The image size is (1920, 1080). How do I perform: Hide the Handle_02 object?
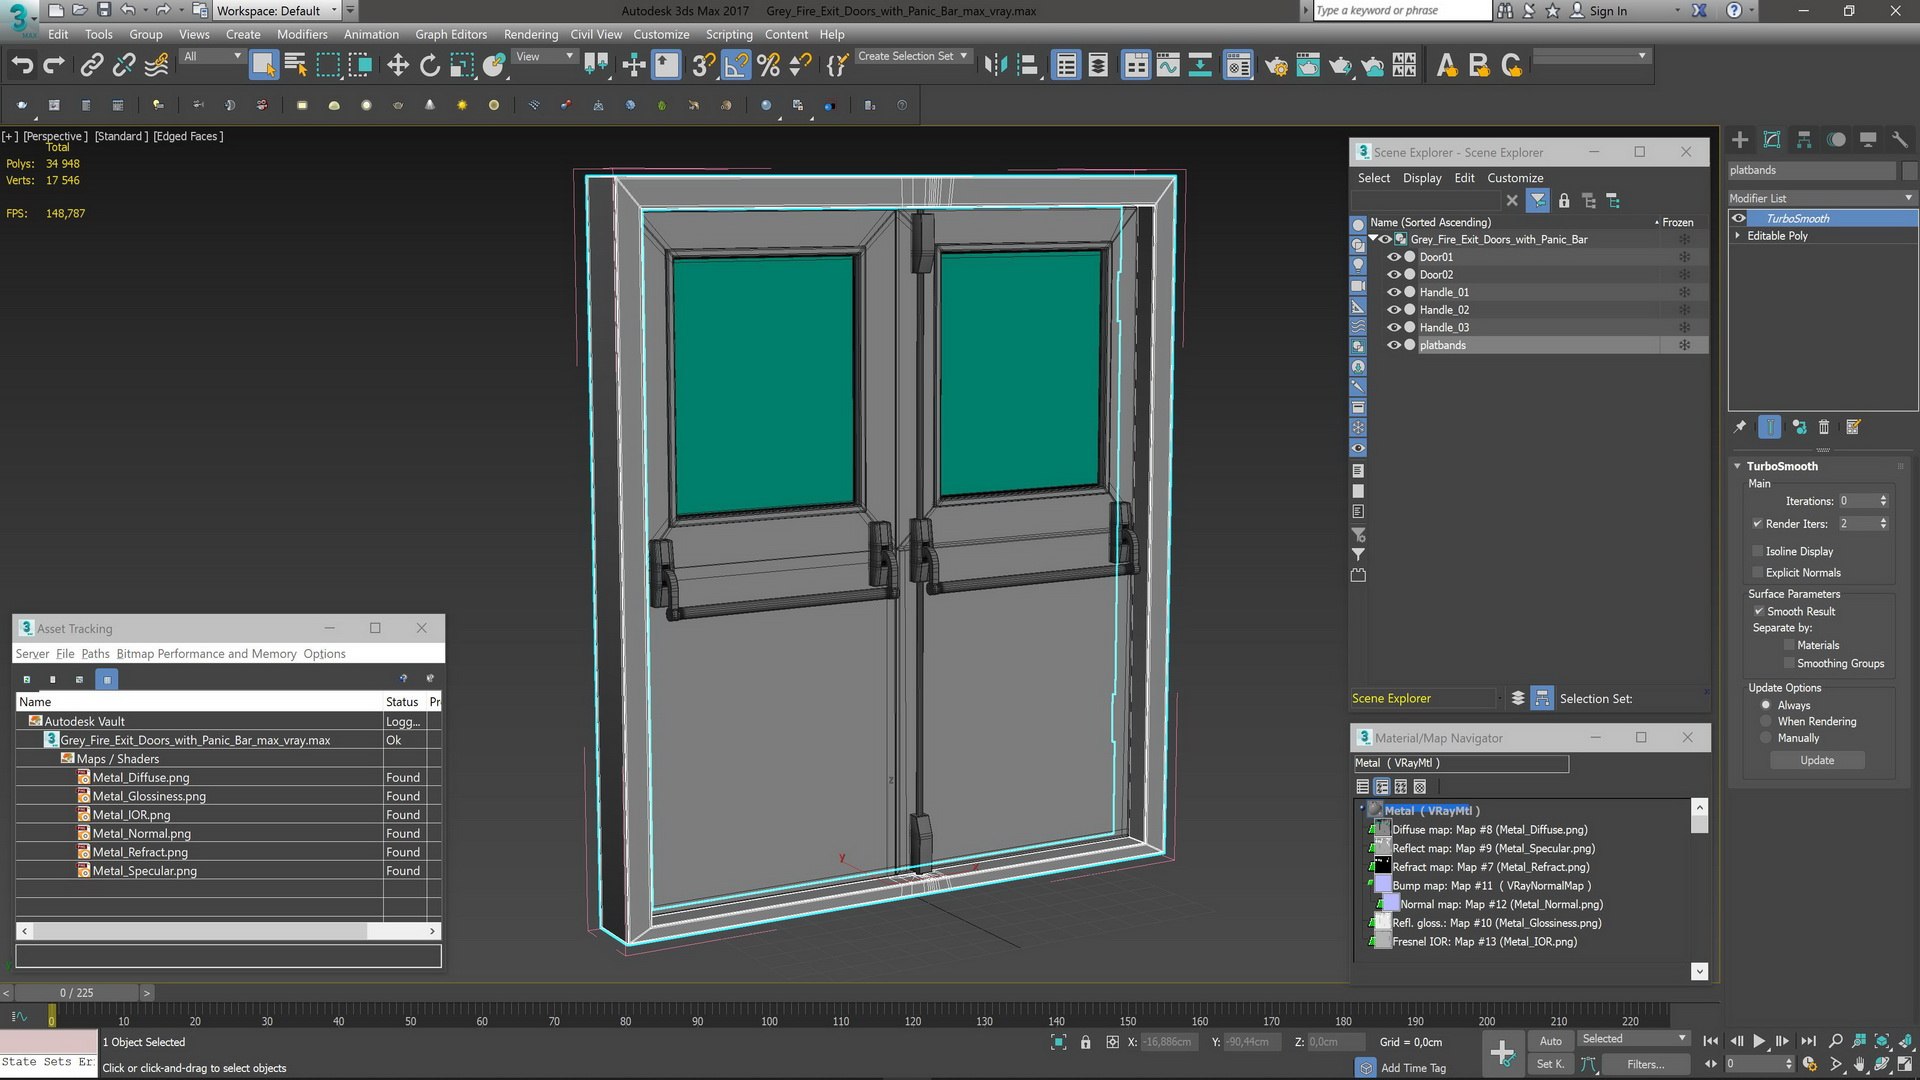coord(1393,310)
